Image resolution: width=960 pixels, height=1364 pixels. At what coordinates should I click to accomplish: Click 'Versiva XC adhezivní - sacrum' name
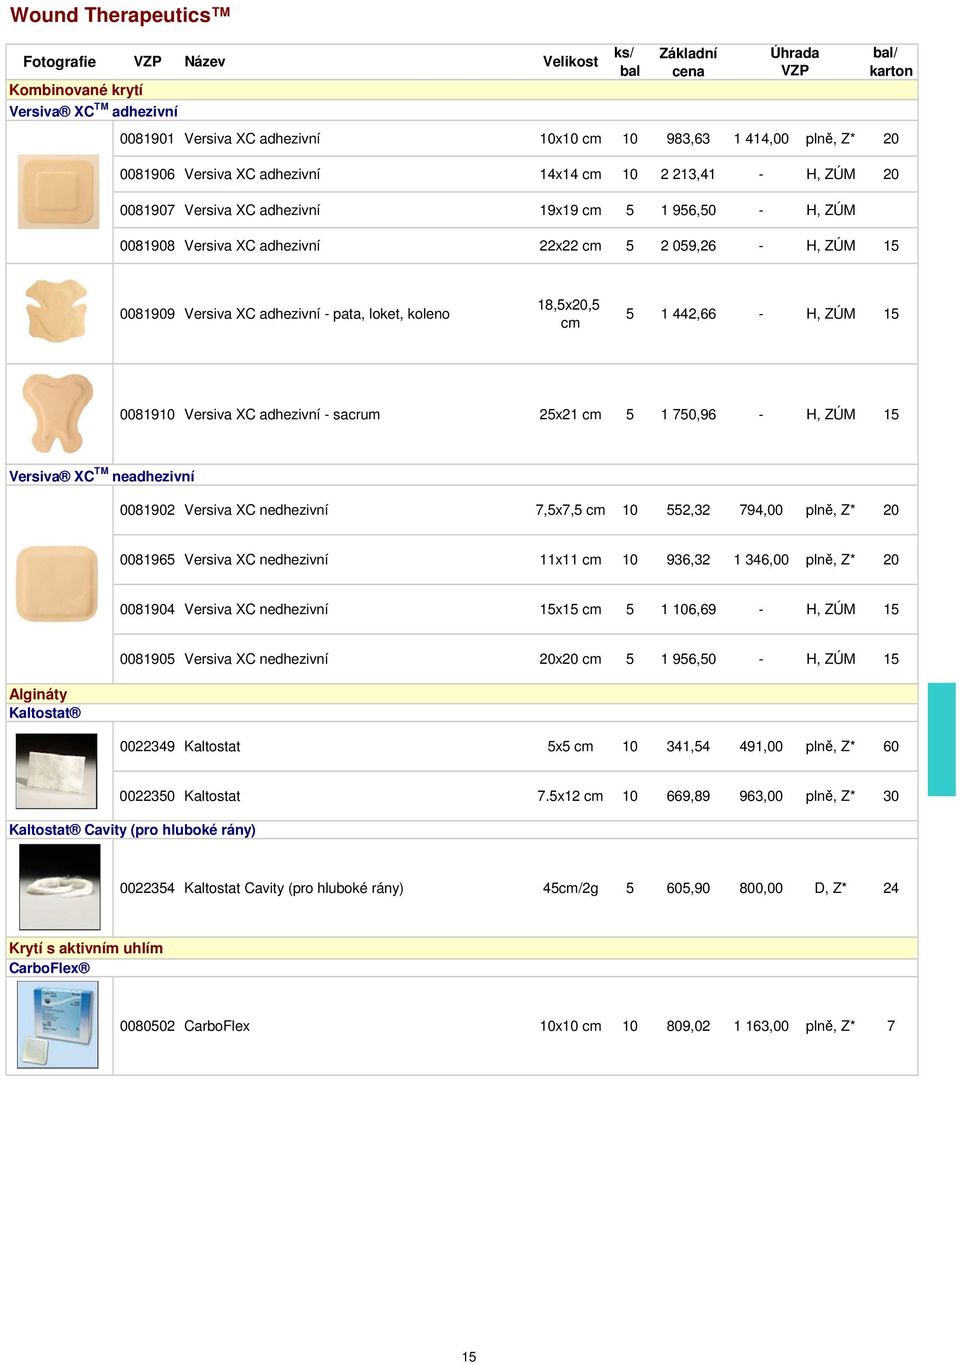click(x=282, y=414)
